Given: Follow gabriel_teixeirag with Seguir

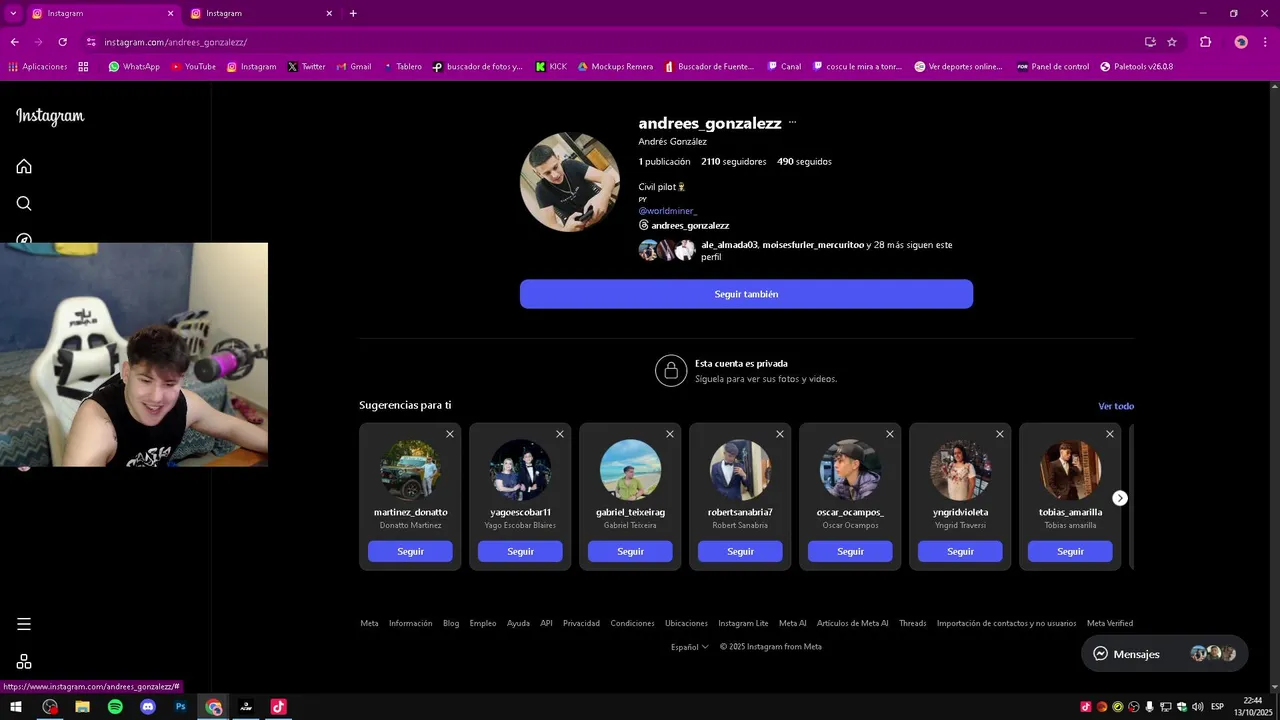Looking at the screenshot, I should coord(630,551).
